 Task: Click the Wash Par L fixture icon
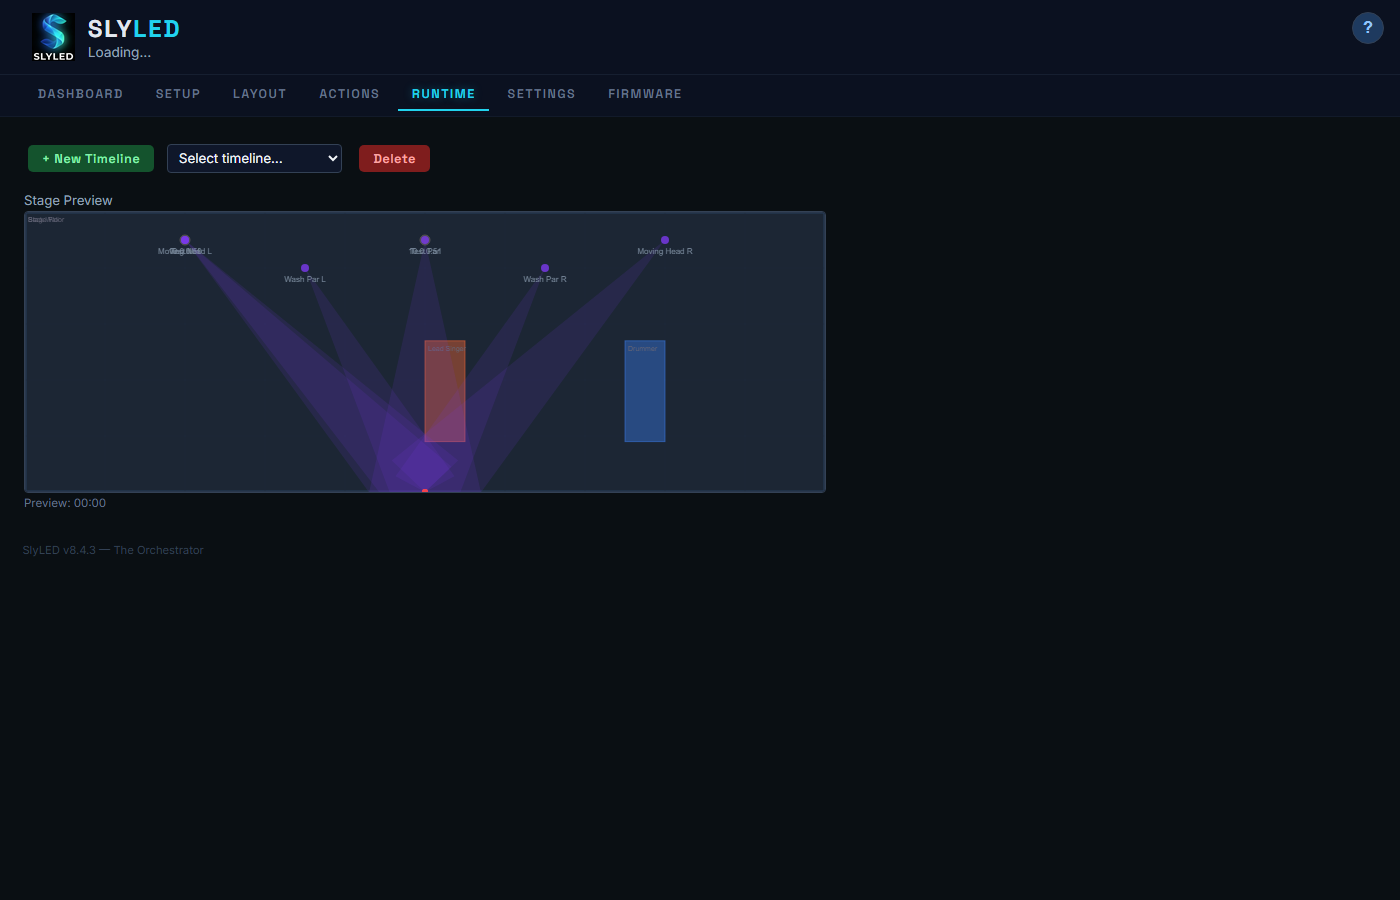[305, 268]
